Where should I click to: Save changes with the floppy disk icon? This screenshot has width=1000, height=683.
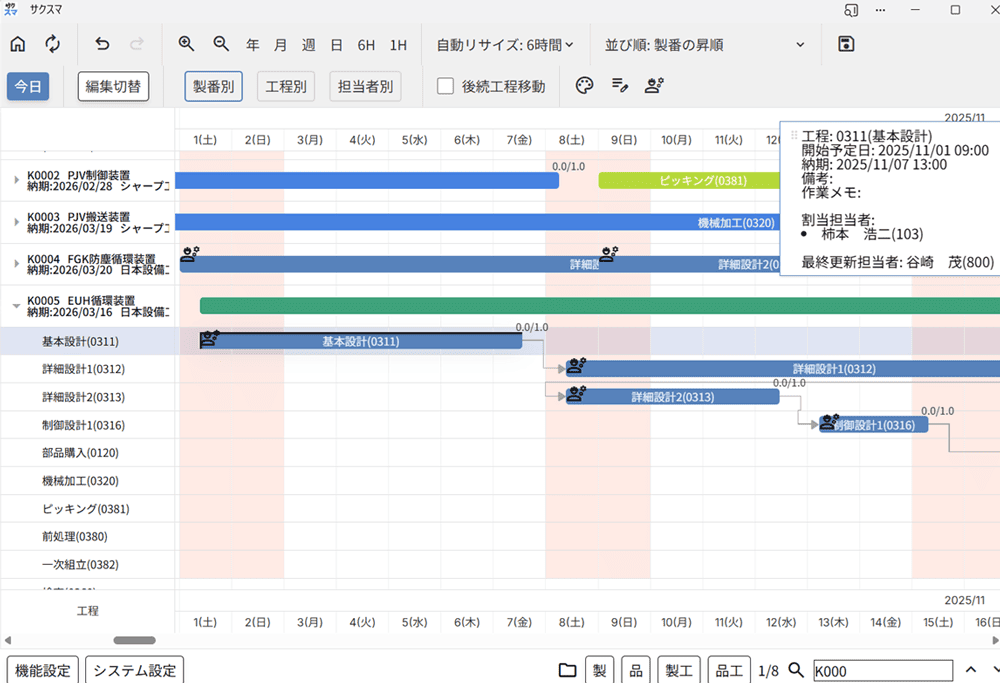click(846, 44)
